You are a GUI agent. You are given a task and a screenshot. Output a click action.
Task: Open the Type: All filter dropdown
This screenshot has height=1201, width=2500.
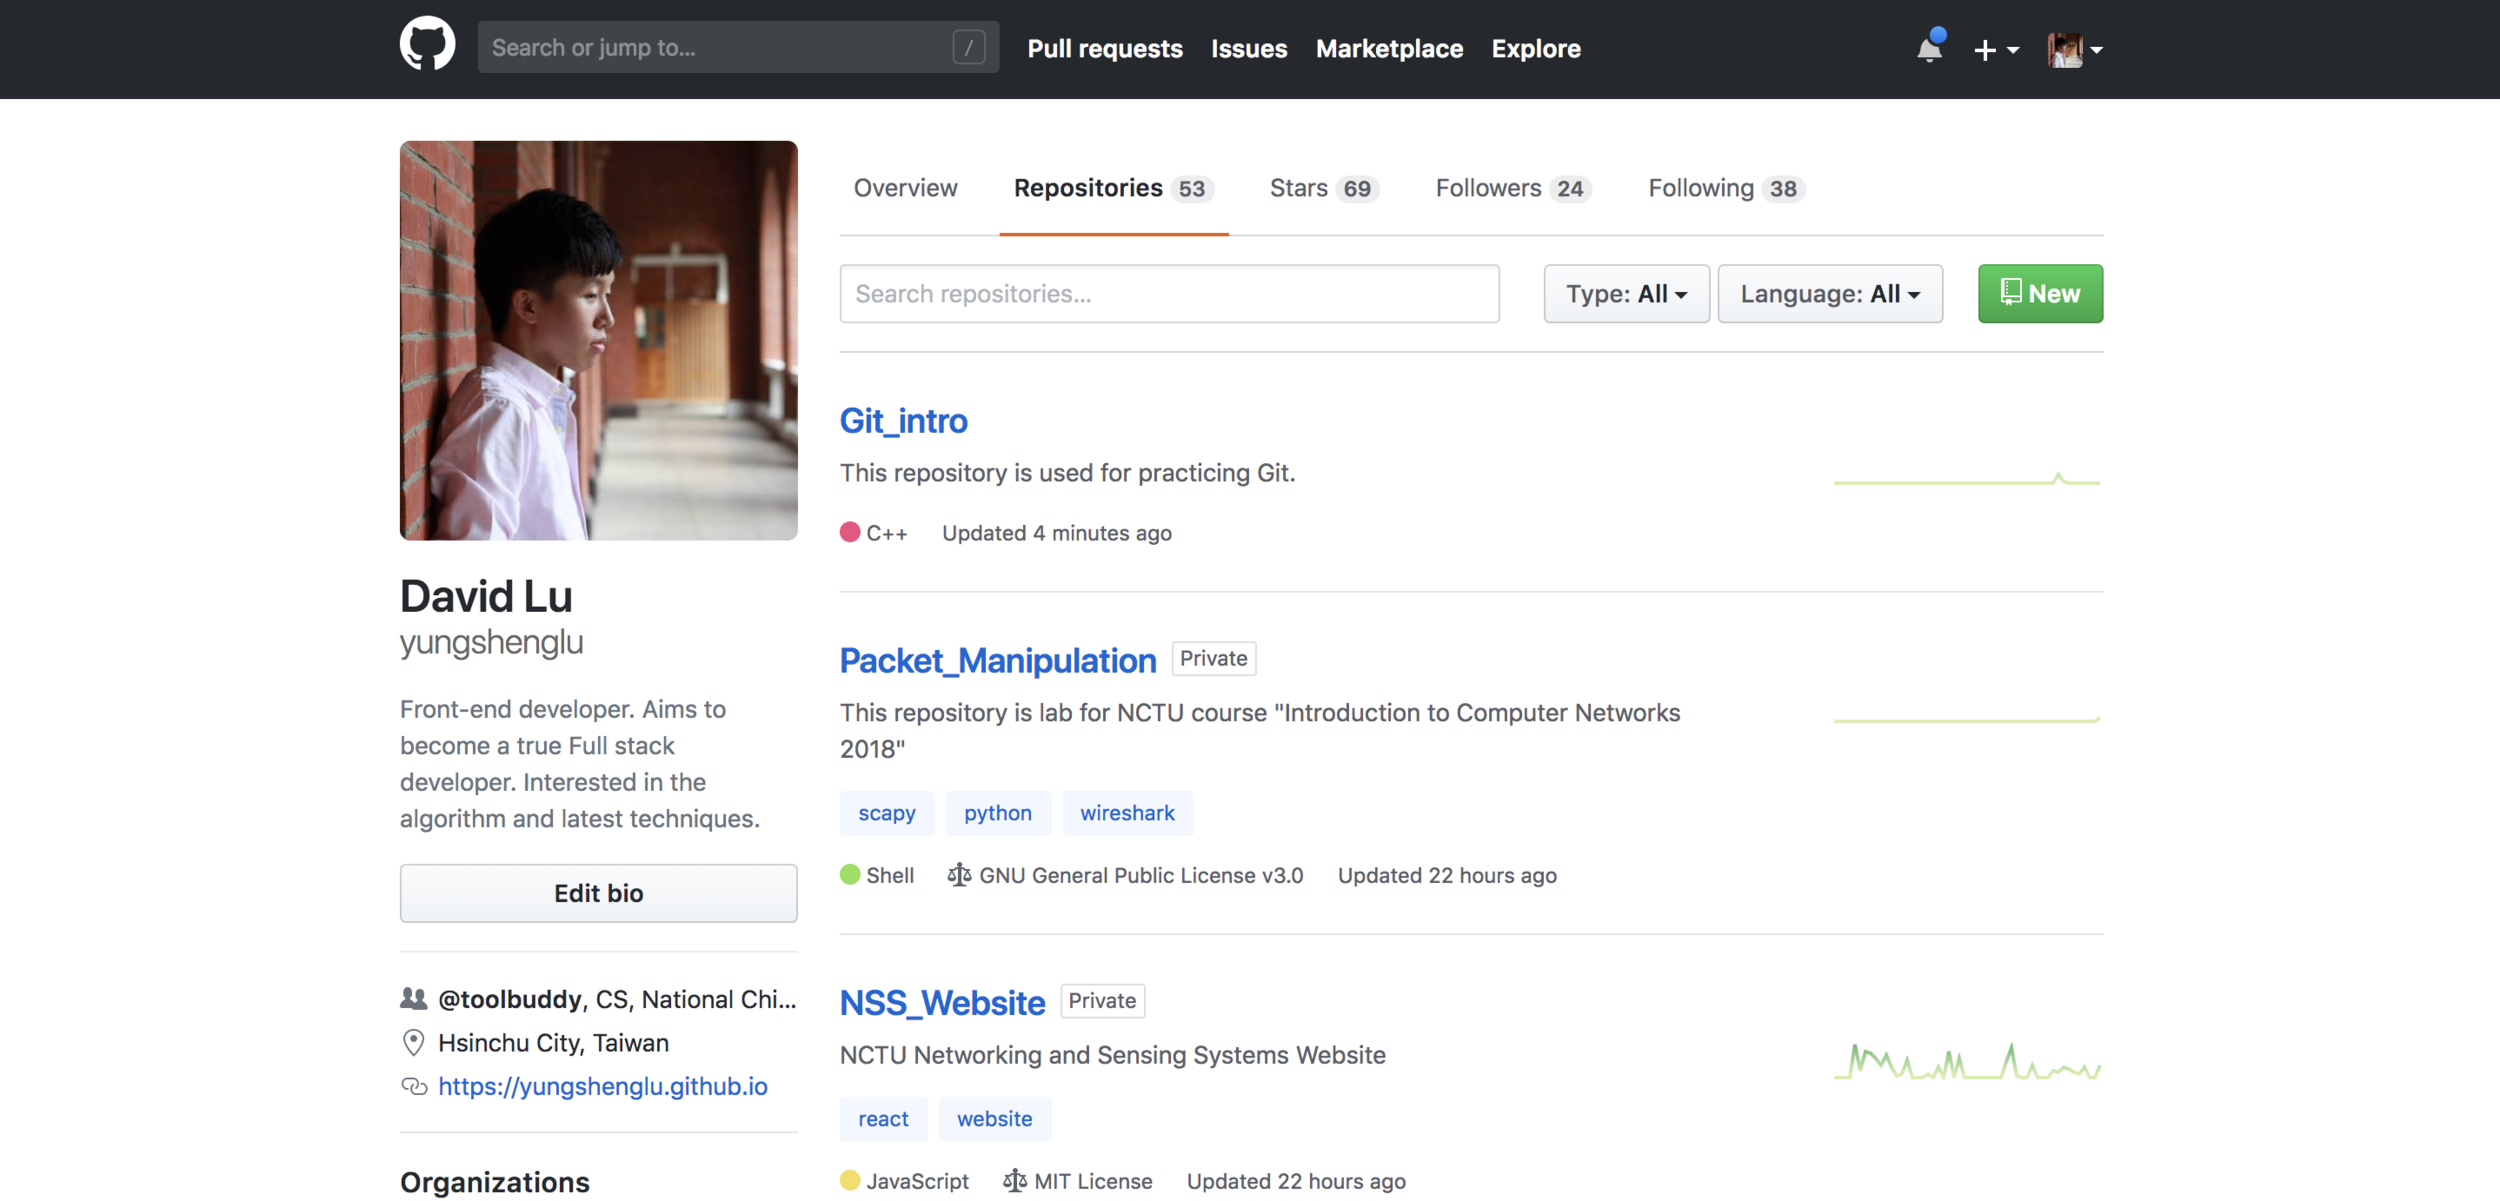click(1626, 294)
